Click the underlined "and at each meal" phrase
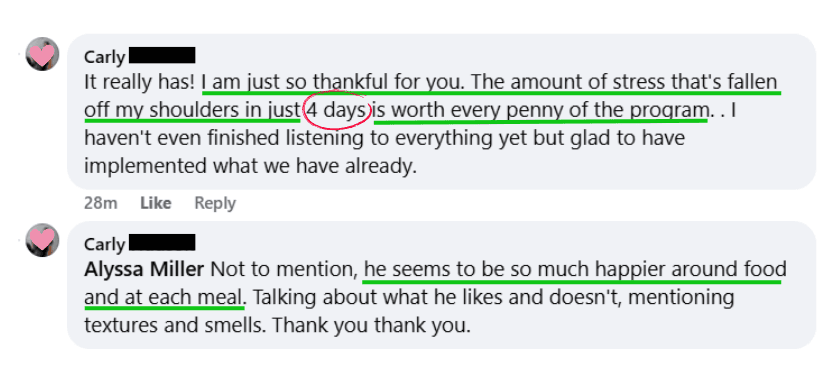 [164, 297]
